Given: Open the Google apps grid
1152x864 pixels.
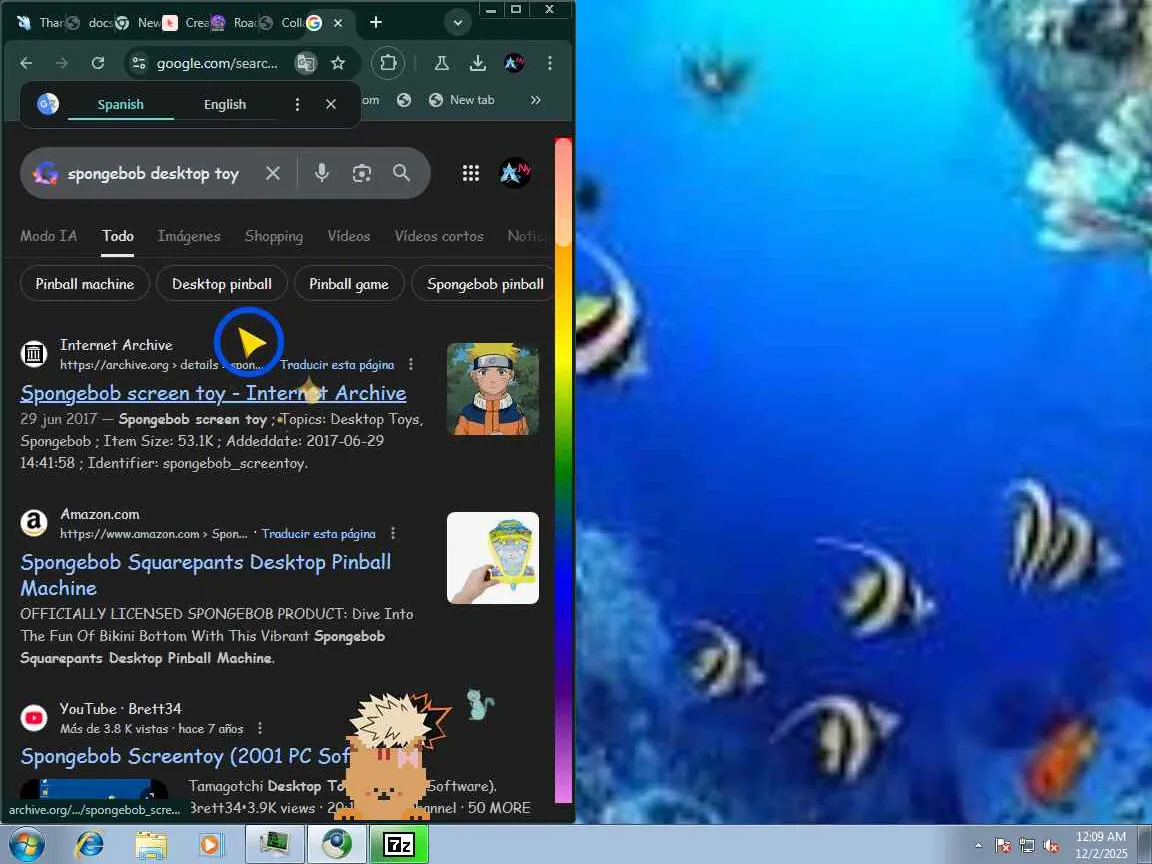Looking at the screenshot, I should coord(471,173).
